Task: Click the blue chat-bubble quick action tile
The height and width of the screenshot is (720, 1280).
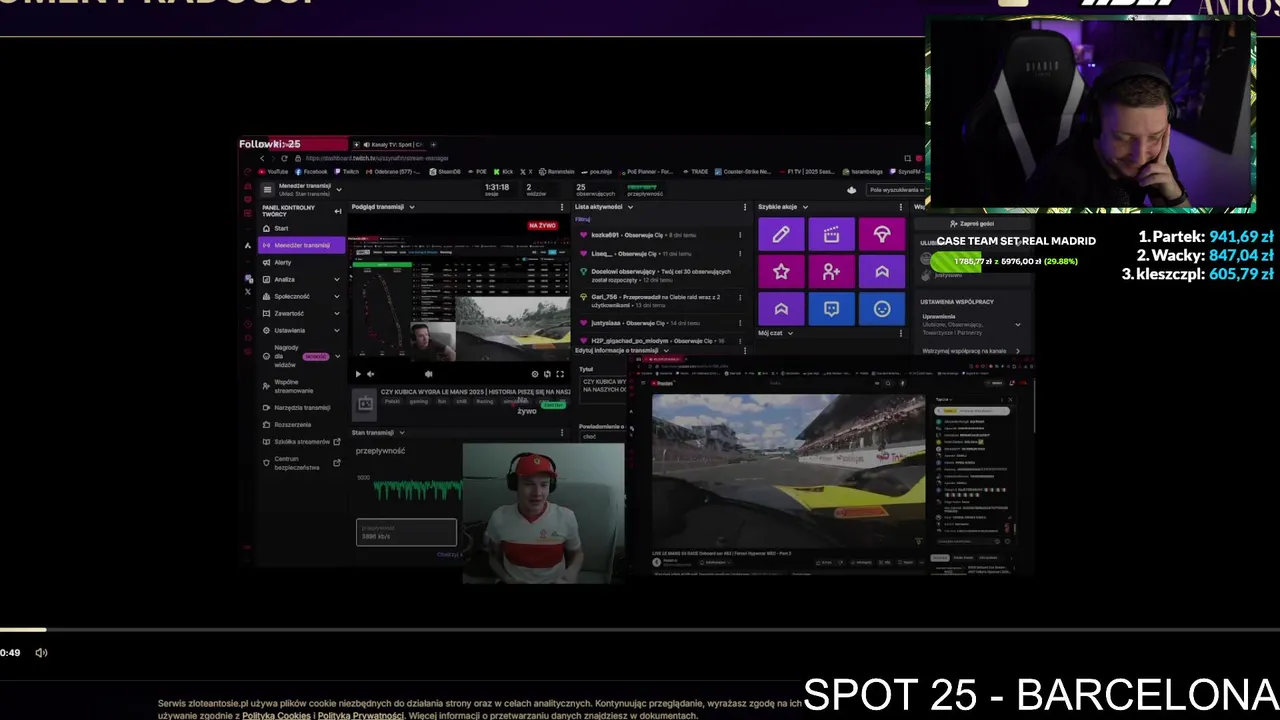Action: [831, 309]
